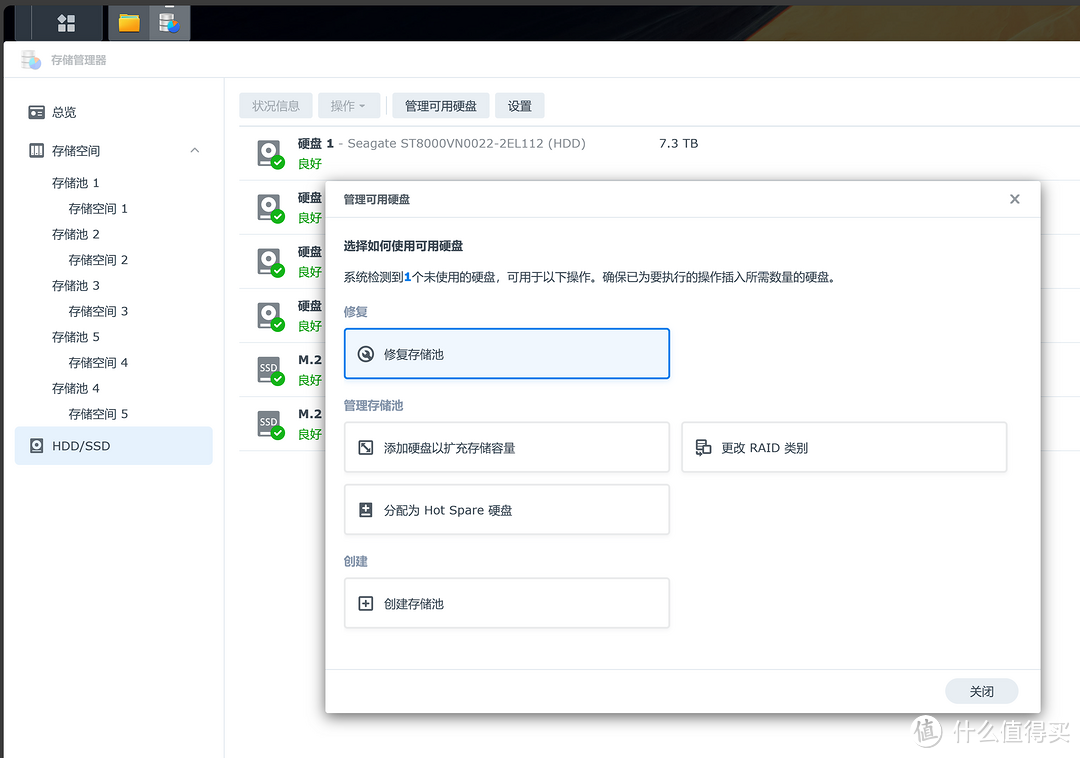Choose 添加硬盘以扩充存储容量 option

pyautogui.click(x=507, y=448)
